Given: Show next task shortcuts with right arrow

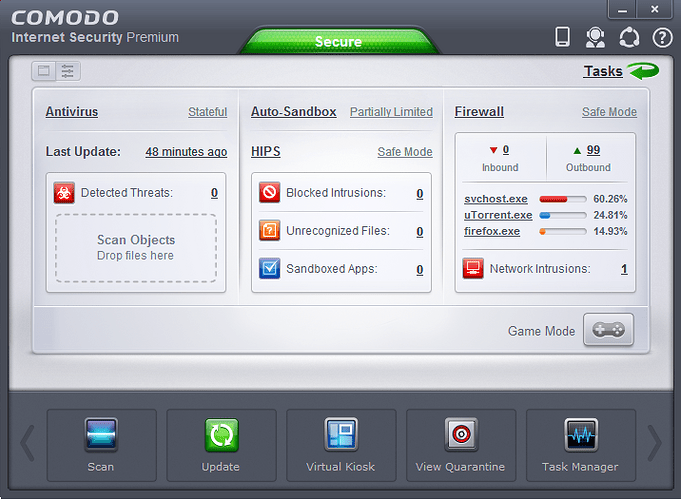Looking at the screenshot, I should point(655,443).
